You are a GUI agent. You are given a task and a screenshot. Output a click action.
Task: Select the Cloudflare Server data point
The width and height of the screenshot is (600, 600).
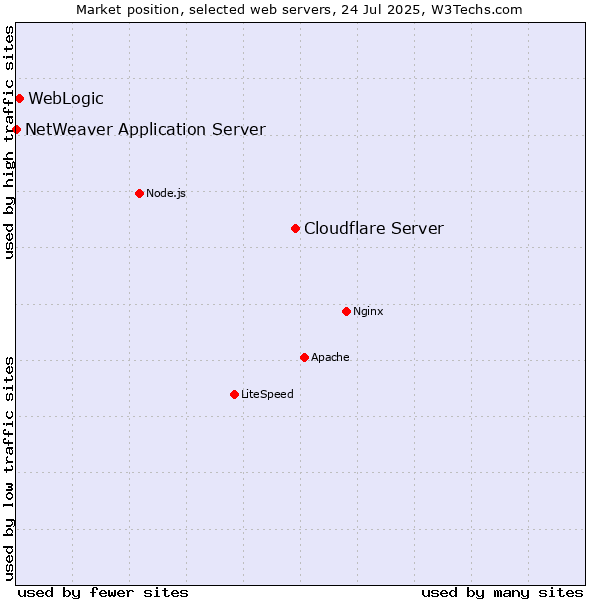click(x=295, y=229)
